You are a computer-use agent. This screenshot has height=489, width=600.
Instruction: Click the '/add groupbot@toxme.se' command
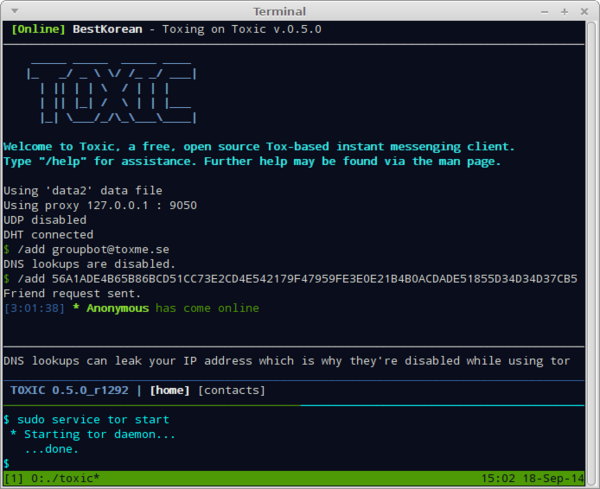(x=93, y=249)
